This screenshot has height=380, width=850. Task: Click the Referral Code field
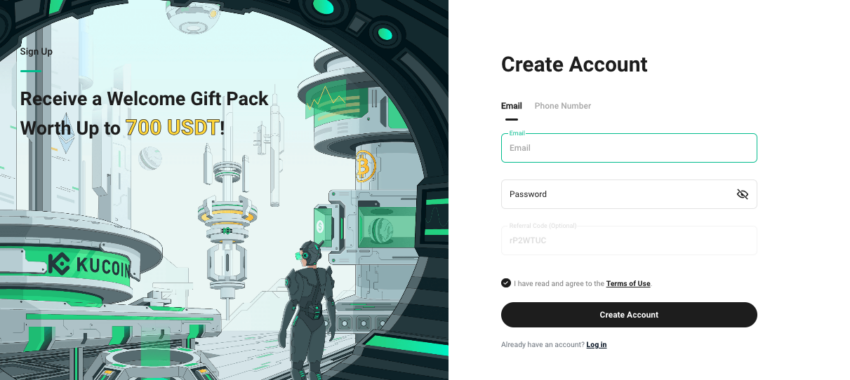click(629, 240)
